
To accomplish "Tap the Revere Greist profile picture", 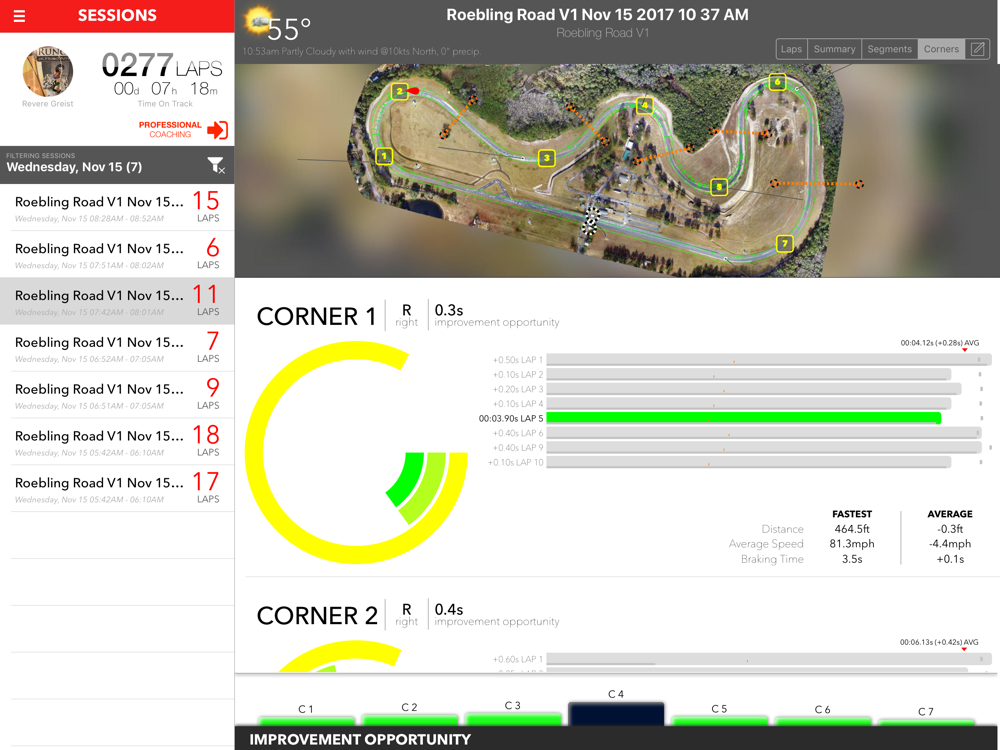I will [48, 71].
